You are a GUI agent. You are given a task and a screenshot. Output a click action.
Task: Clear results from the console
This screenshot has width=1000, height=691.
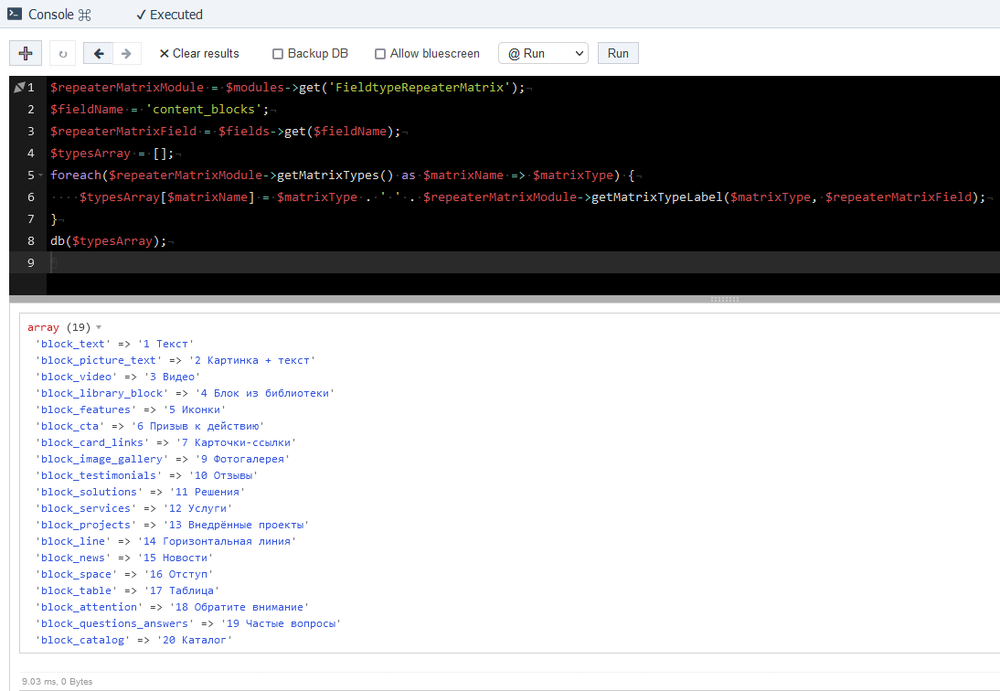199,54
